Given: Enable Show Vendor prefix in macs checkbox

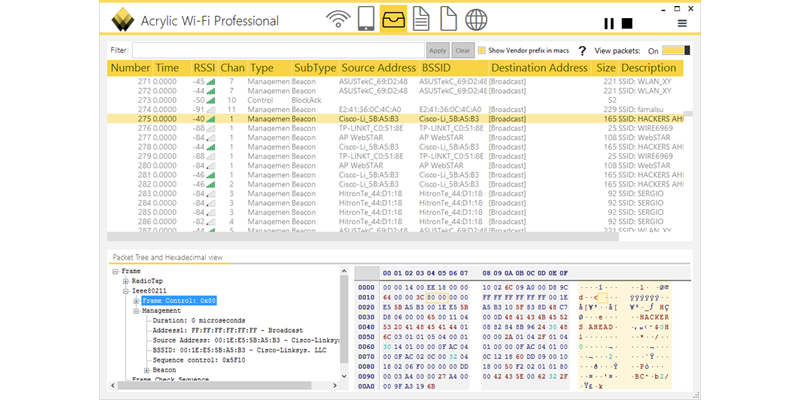Looking at the screenshot, I should (x=482, y=50).
